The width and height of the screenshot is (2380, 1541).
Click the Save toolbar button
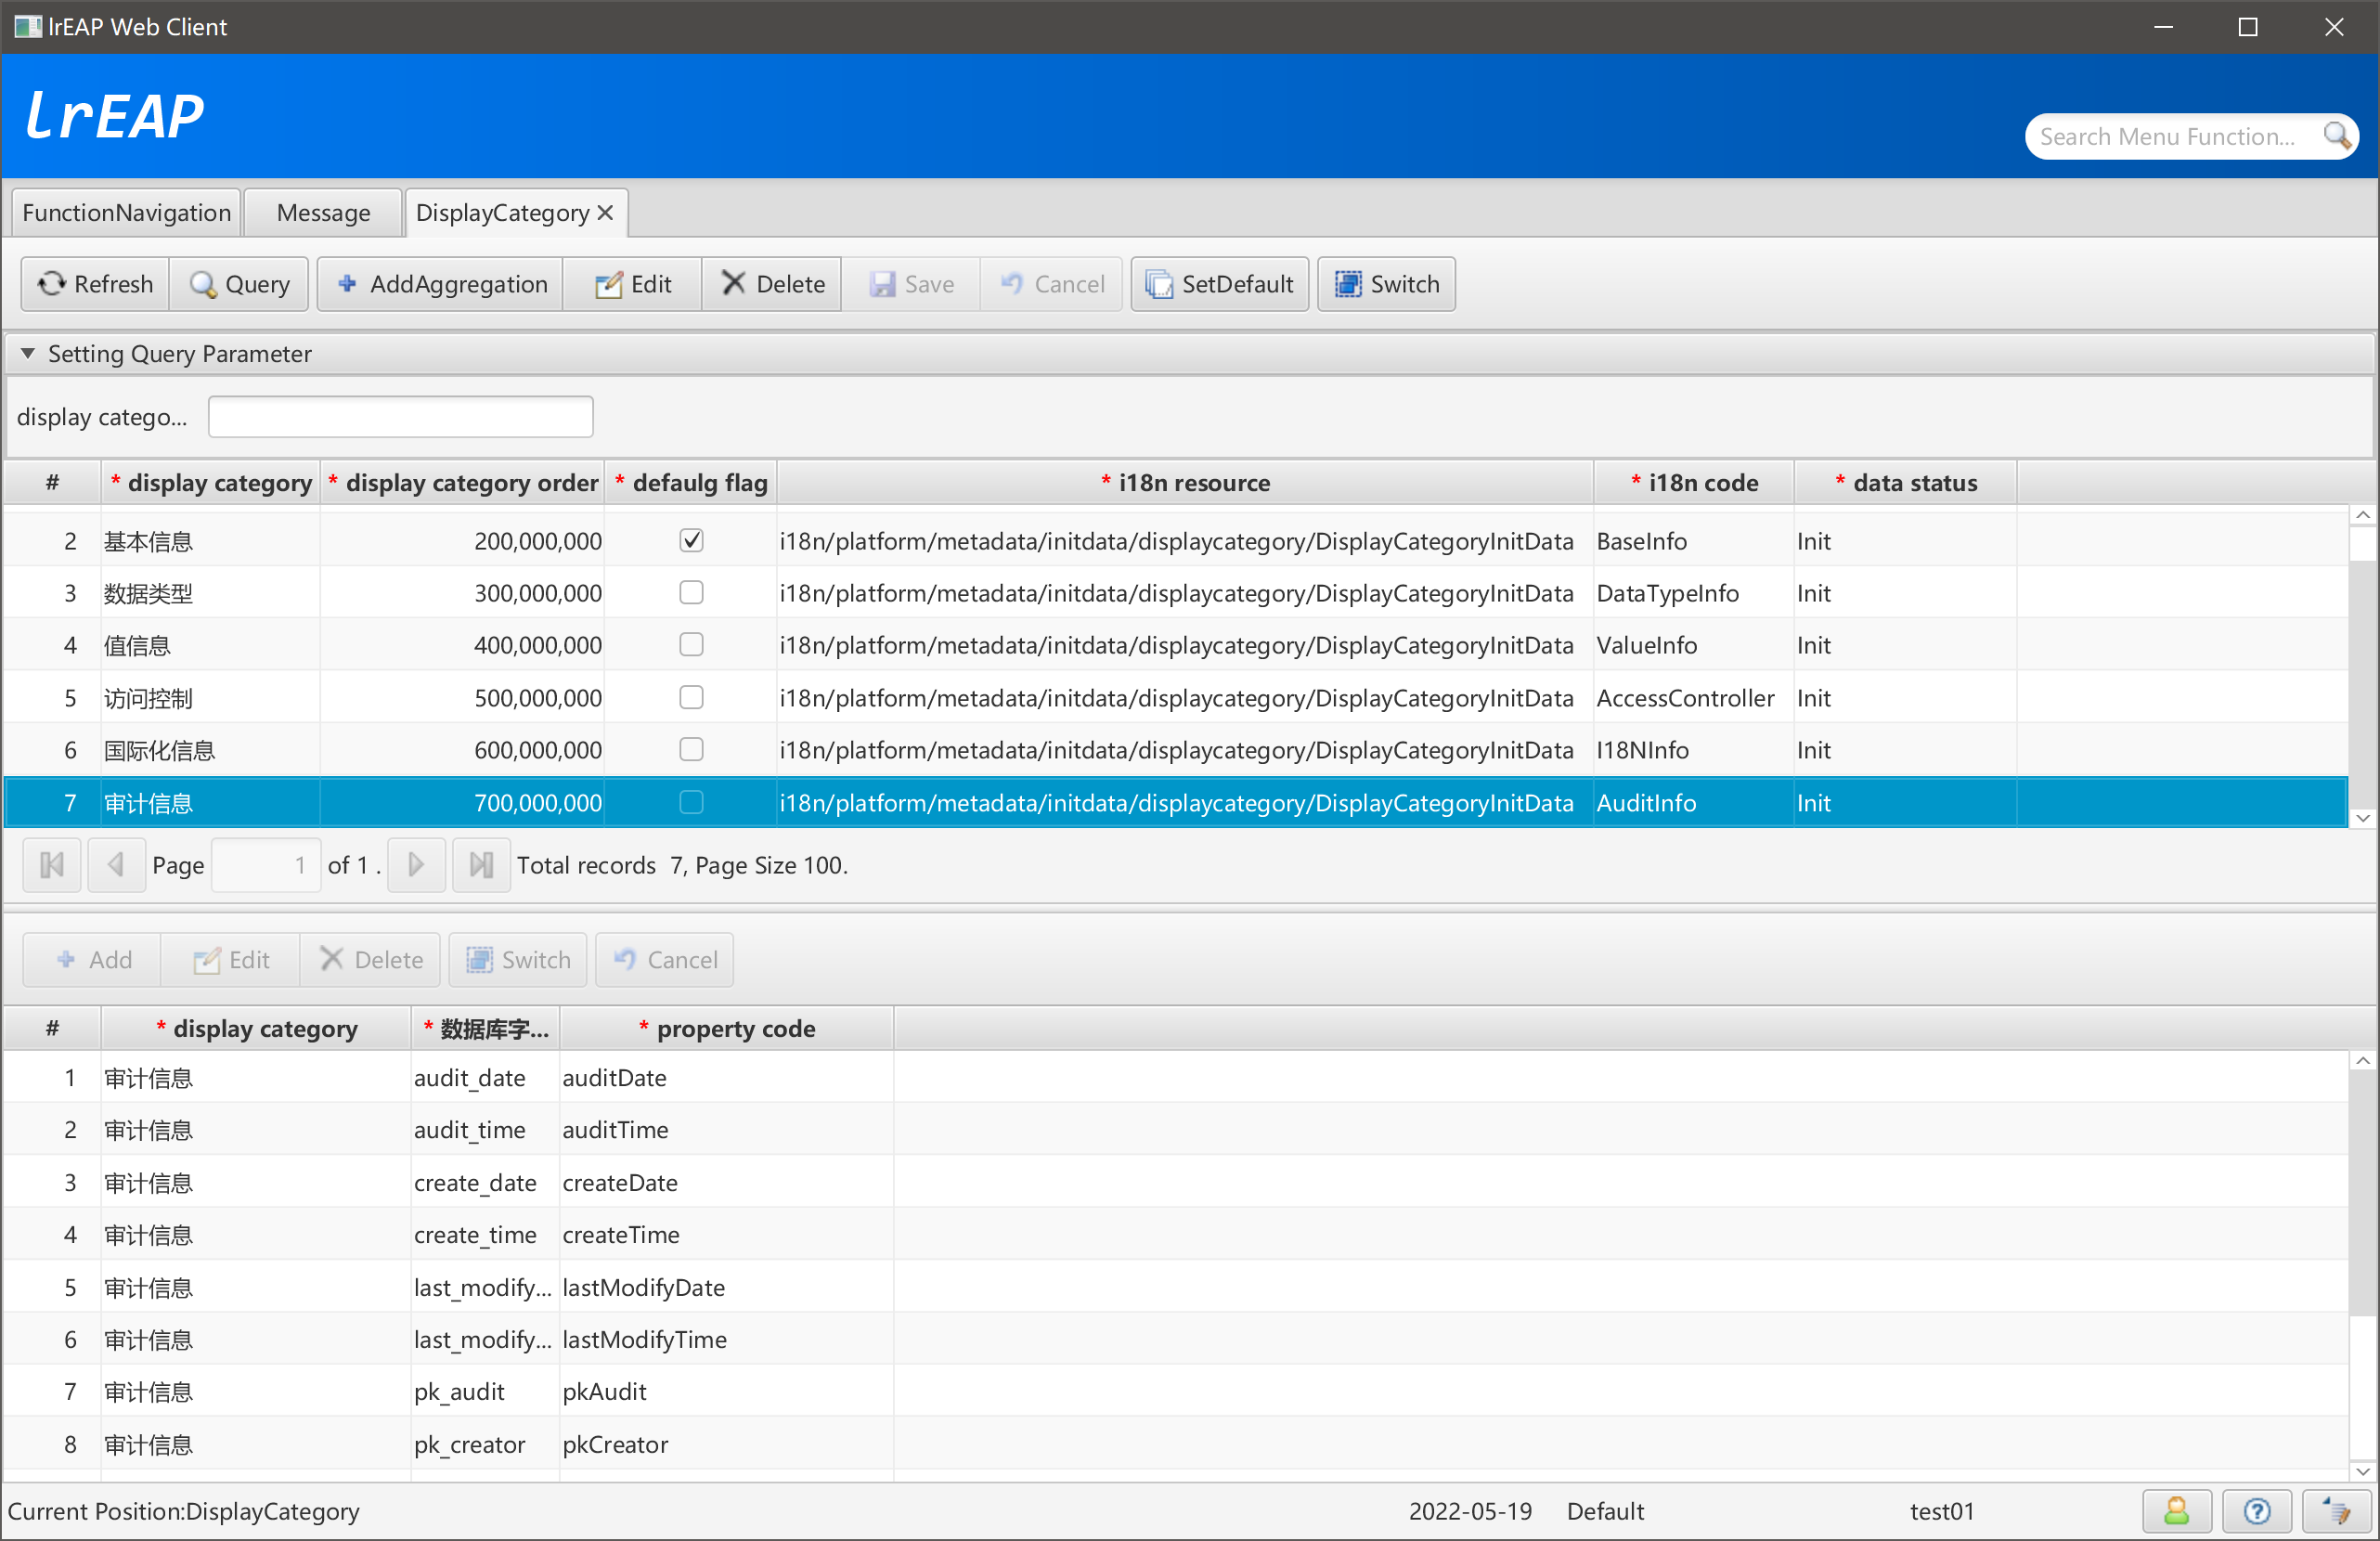[x=911, y=284]
